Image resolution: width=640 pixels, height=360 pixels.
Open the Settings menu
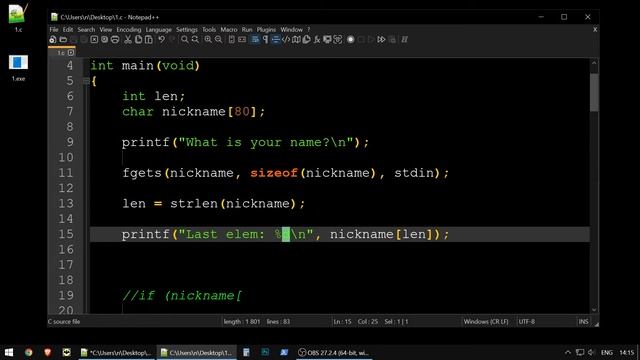187,29
